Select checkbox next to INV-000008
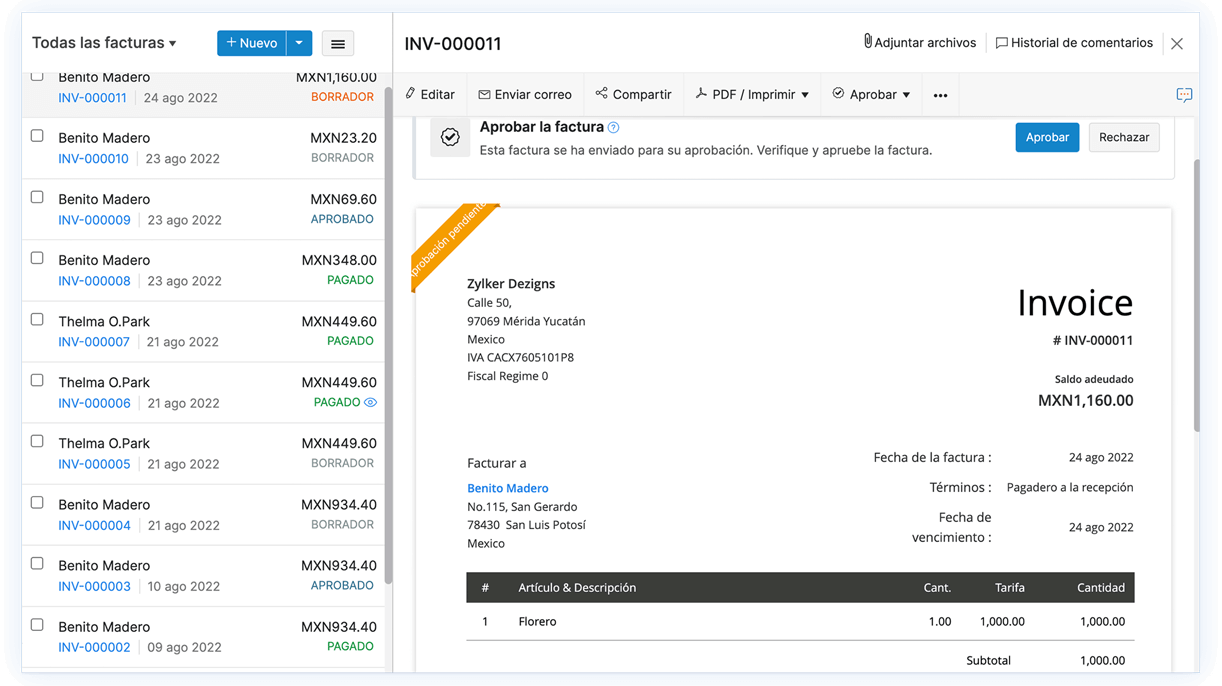 37,258
